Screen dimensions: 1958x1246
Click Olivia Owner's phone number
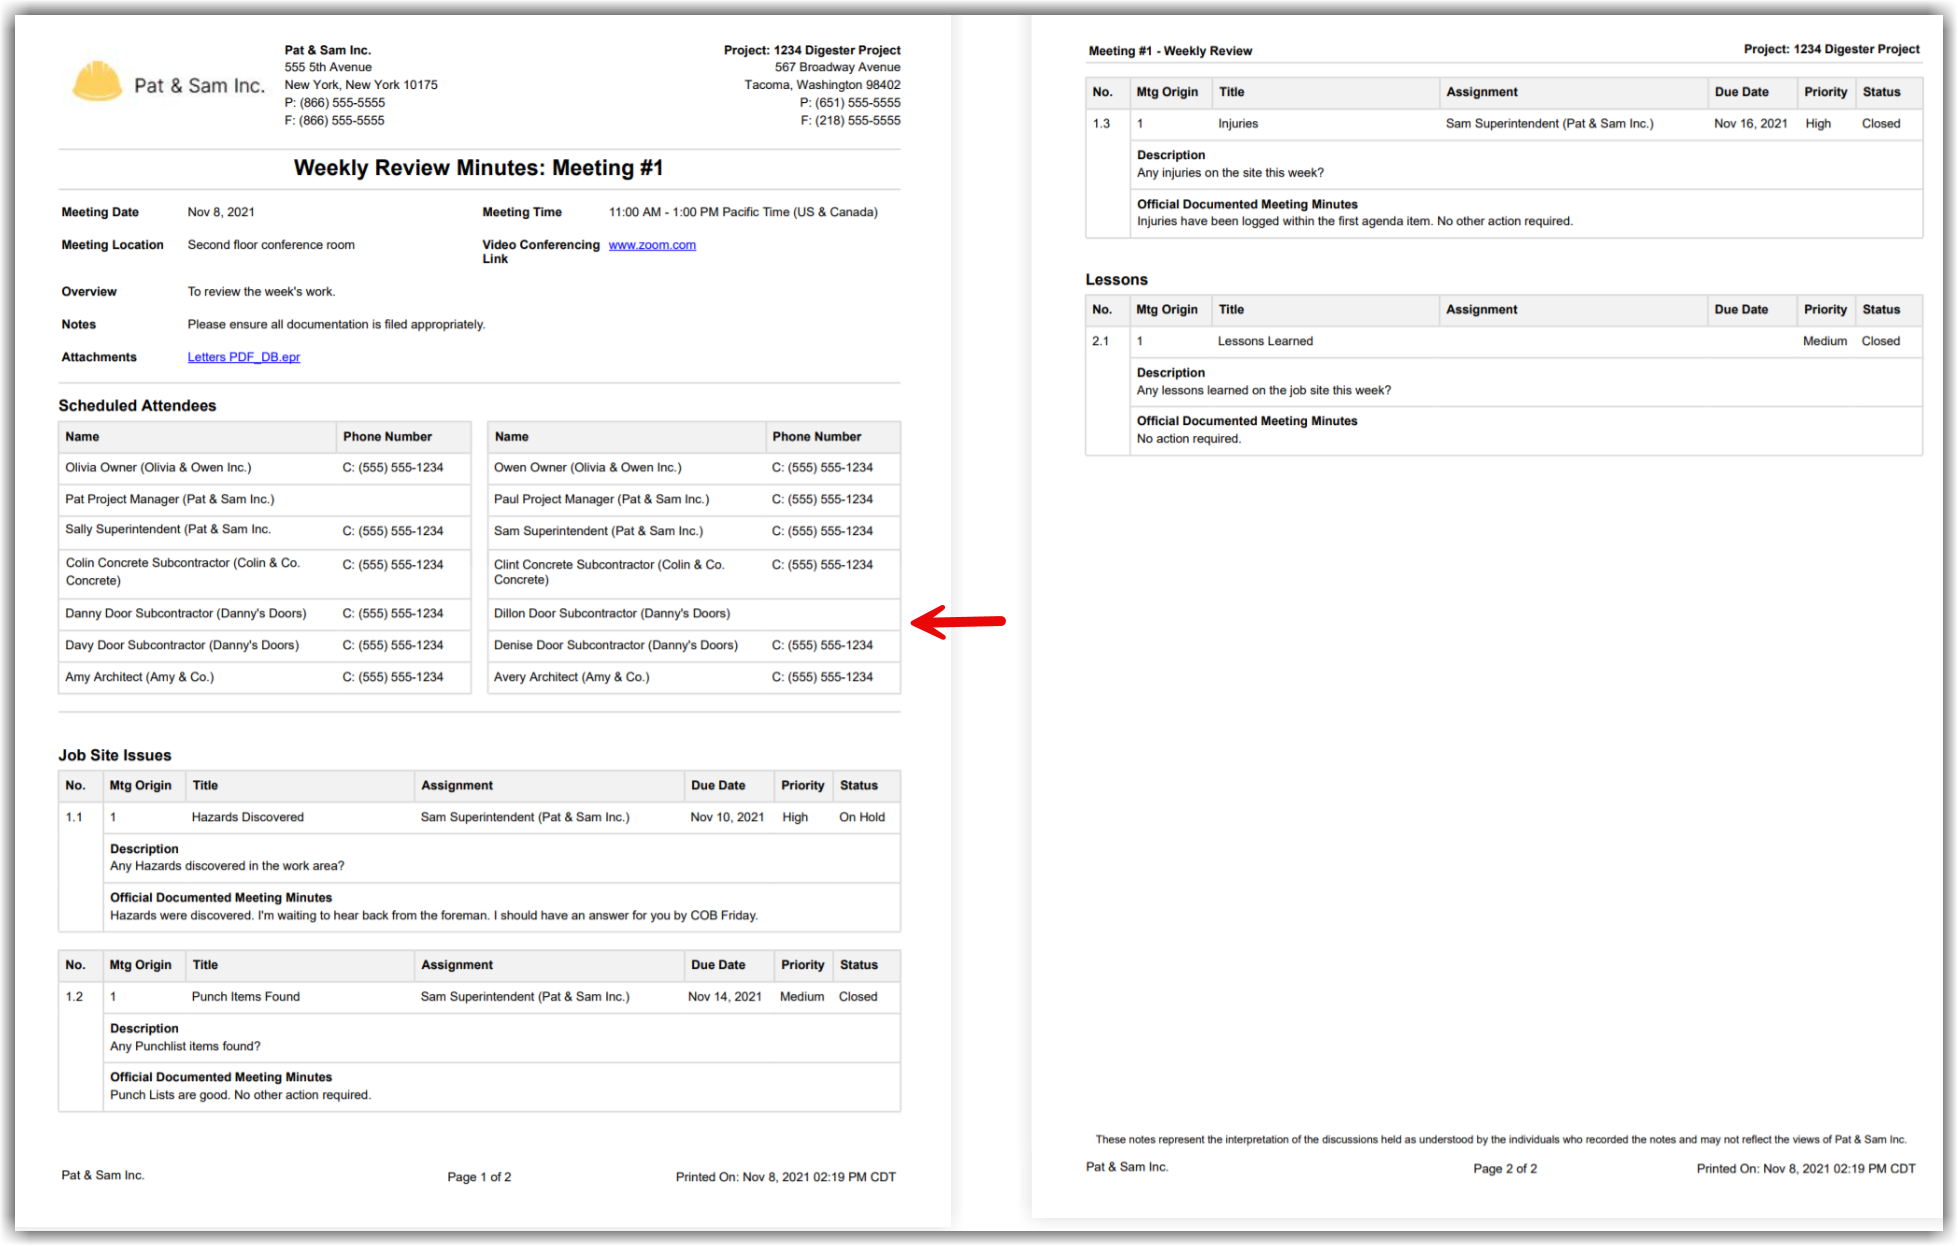point(393,467)
